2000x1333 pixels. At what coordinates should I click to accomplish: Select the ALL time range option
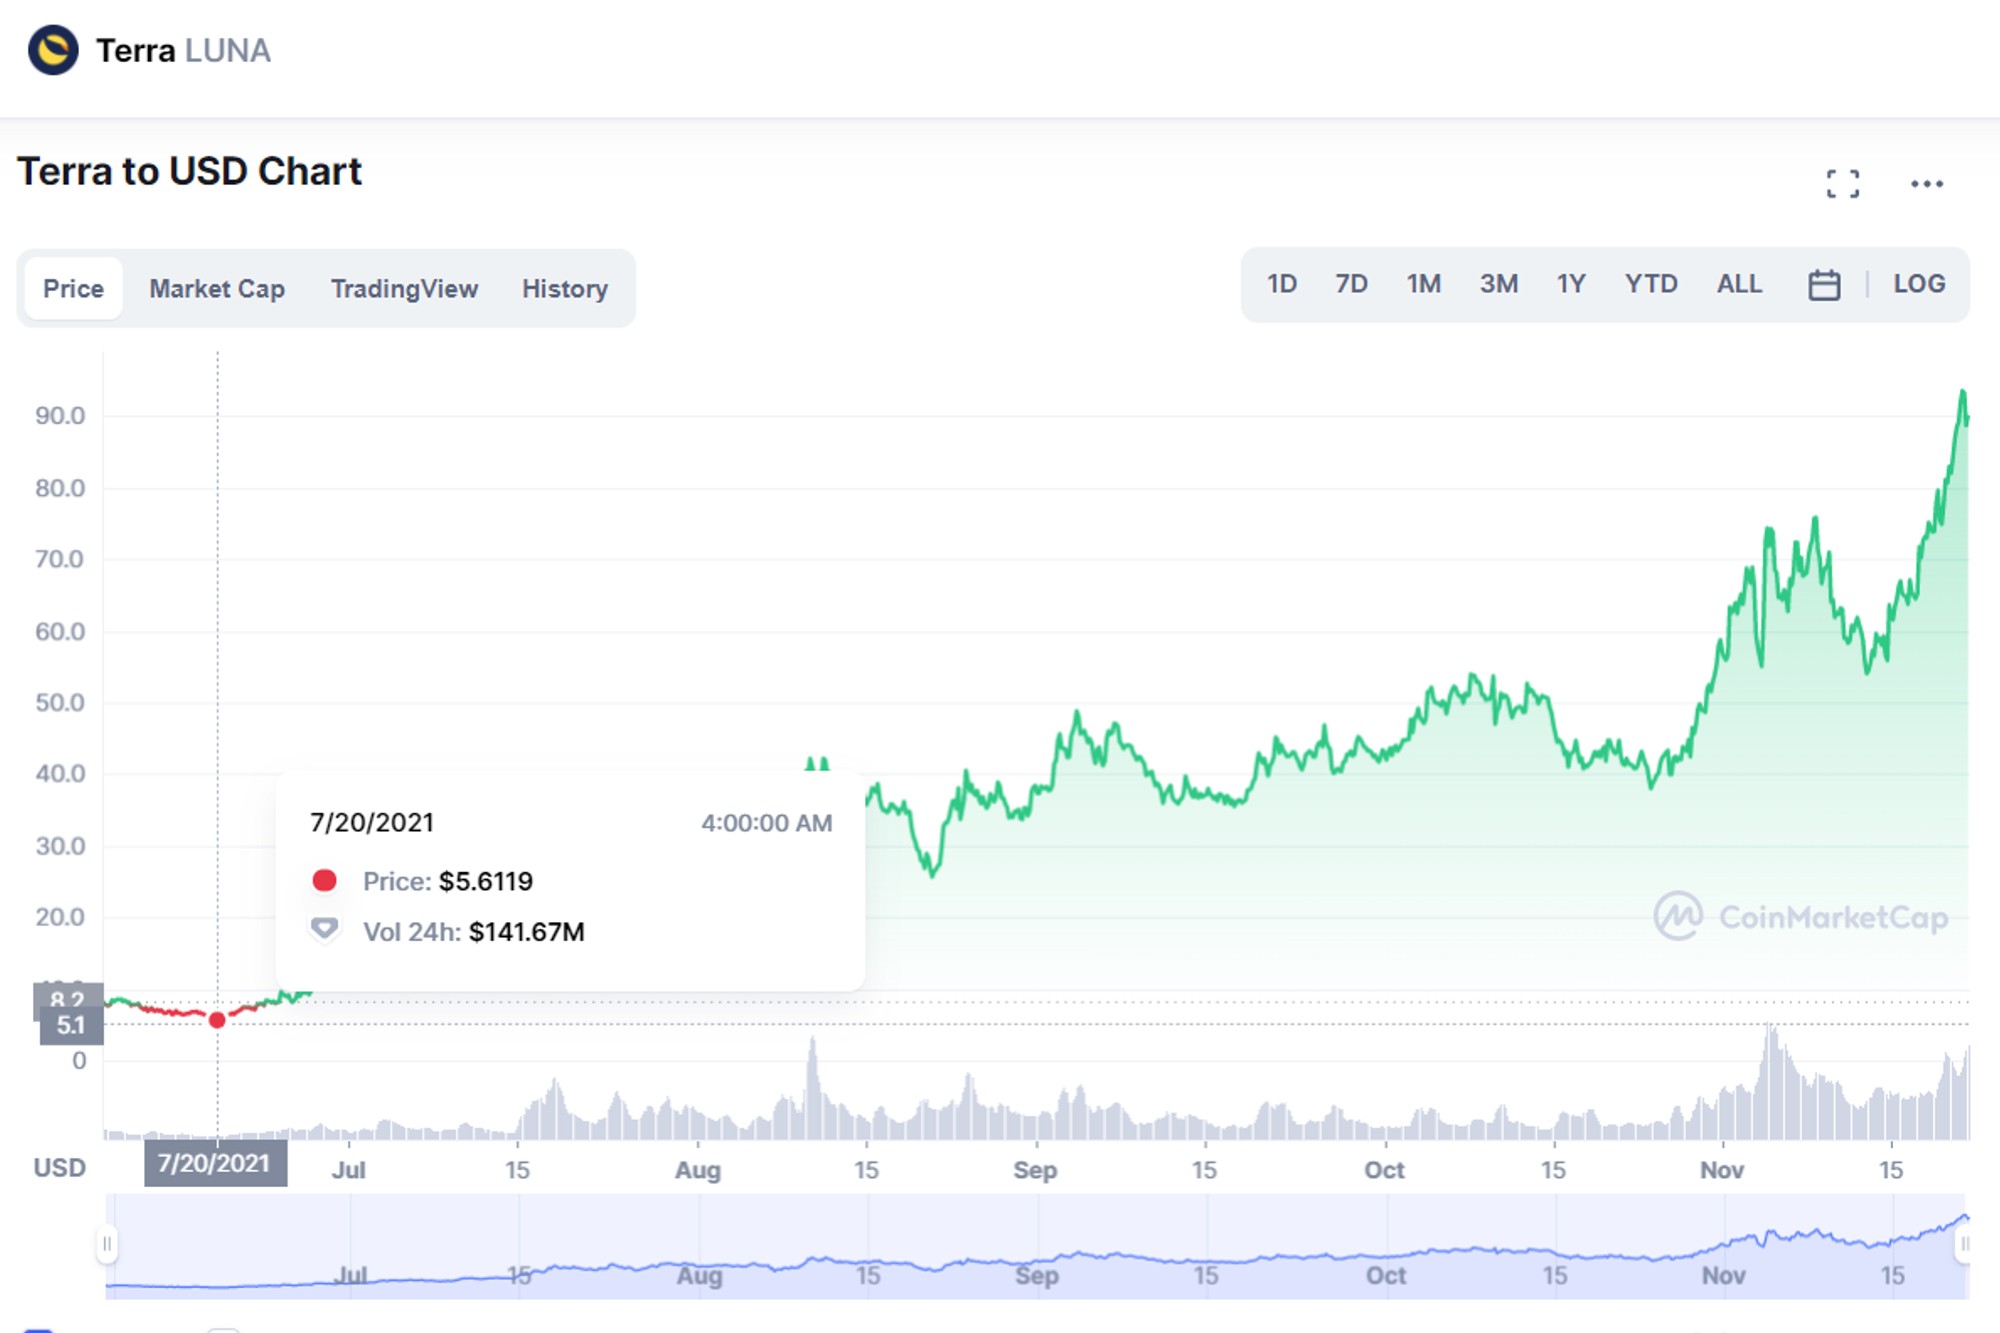(x=1739, y=284)
